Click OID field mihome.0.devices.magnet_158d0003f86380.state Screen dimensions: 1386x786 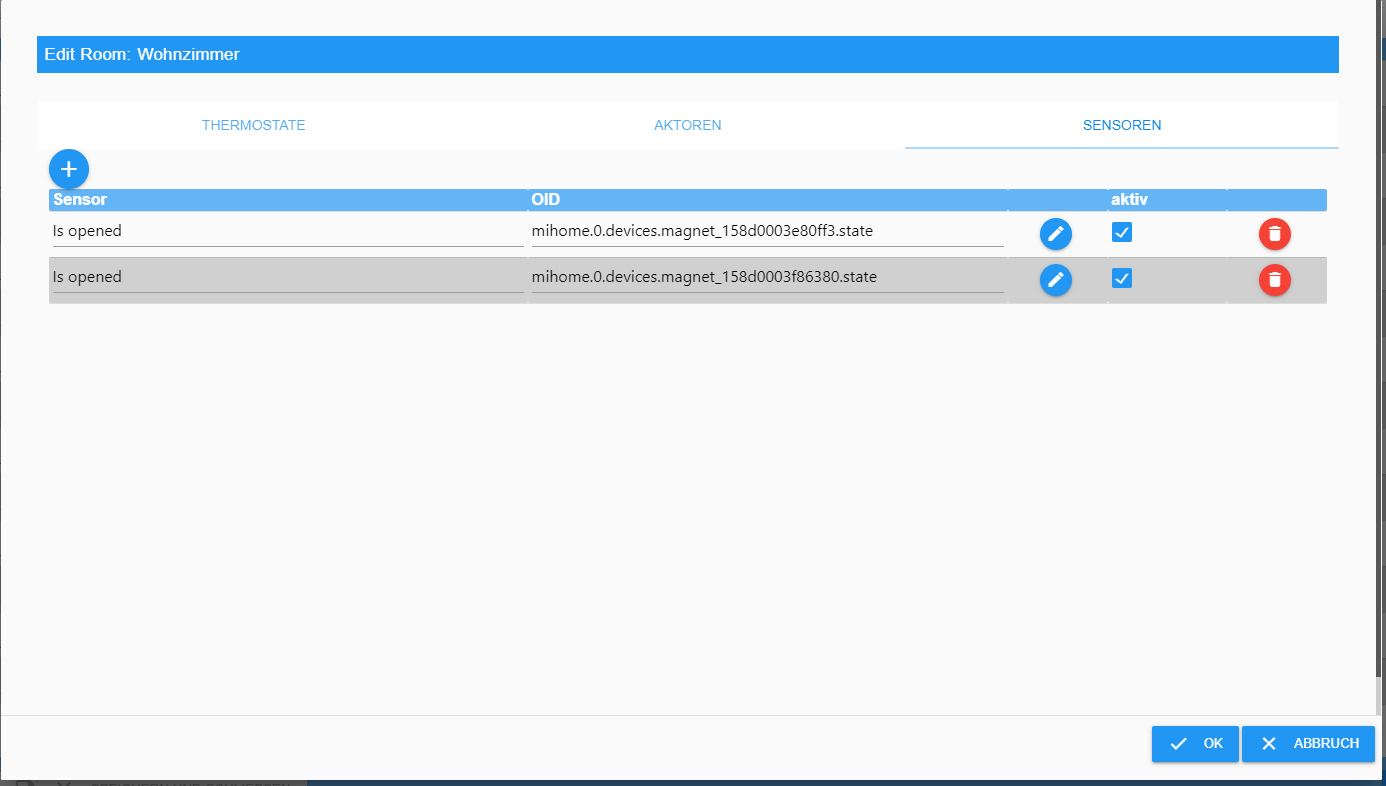tap(768, 278)
